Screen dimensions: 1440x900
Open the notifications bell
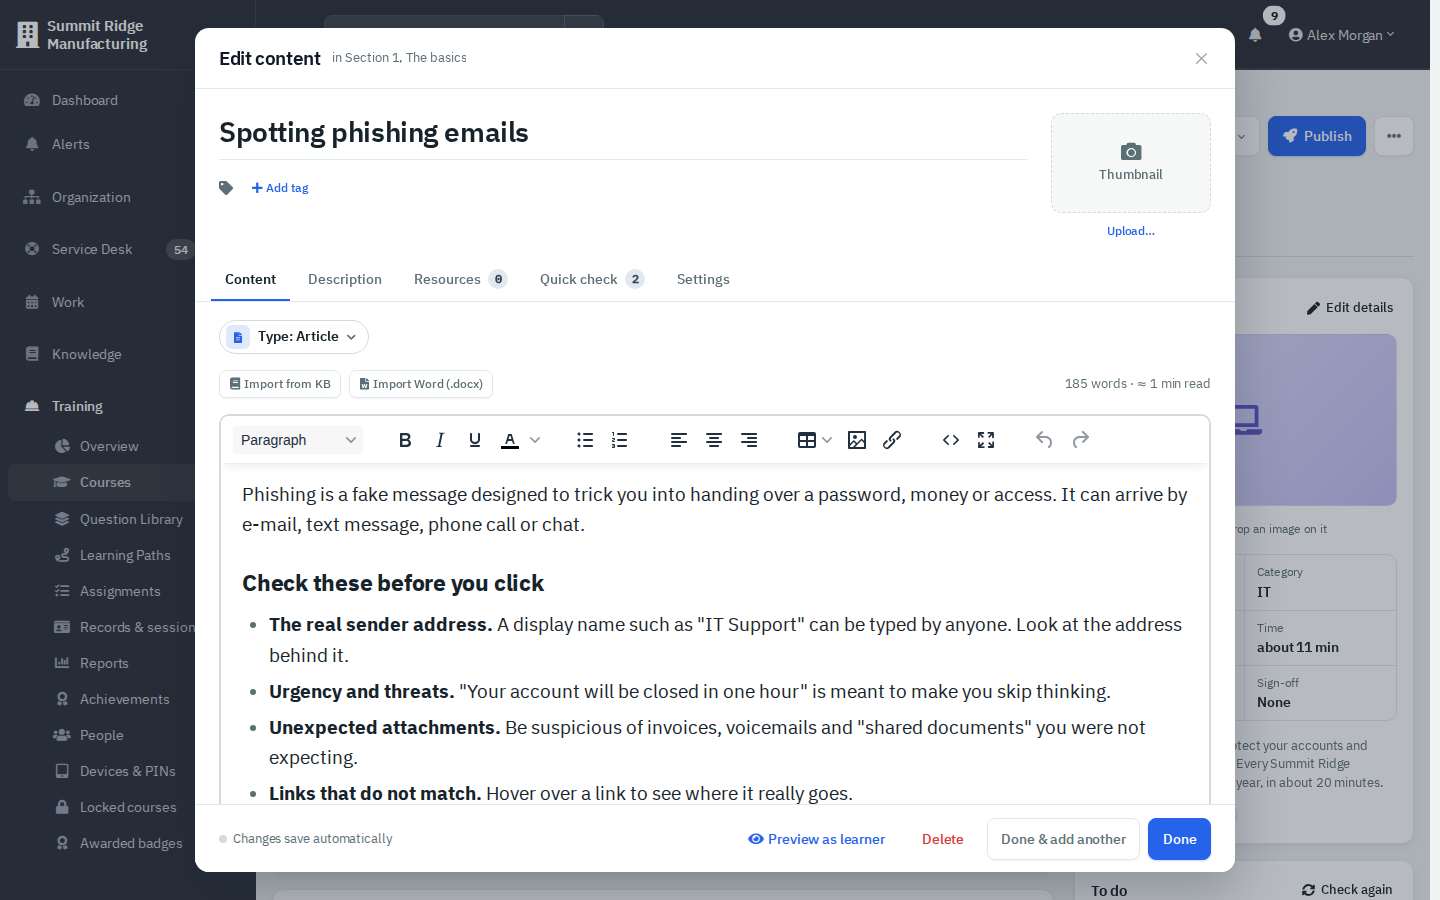(x=1255, y=35)
